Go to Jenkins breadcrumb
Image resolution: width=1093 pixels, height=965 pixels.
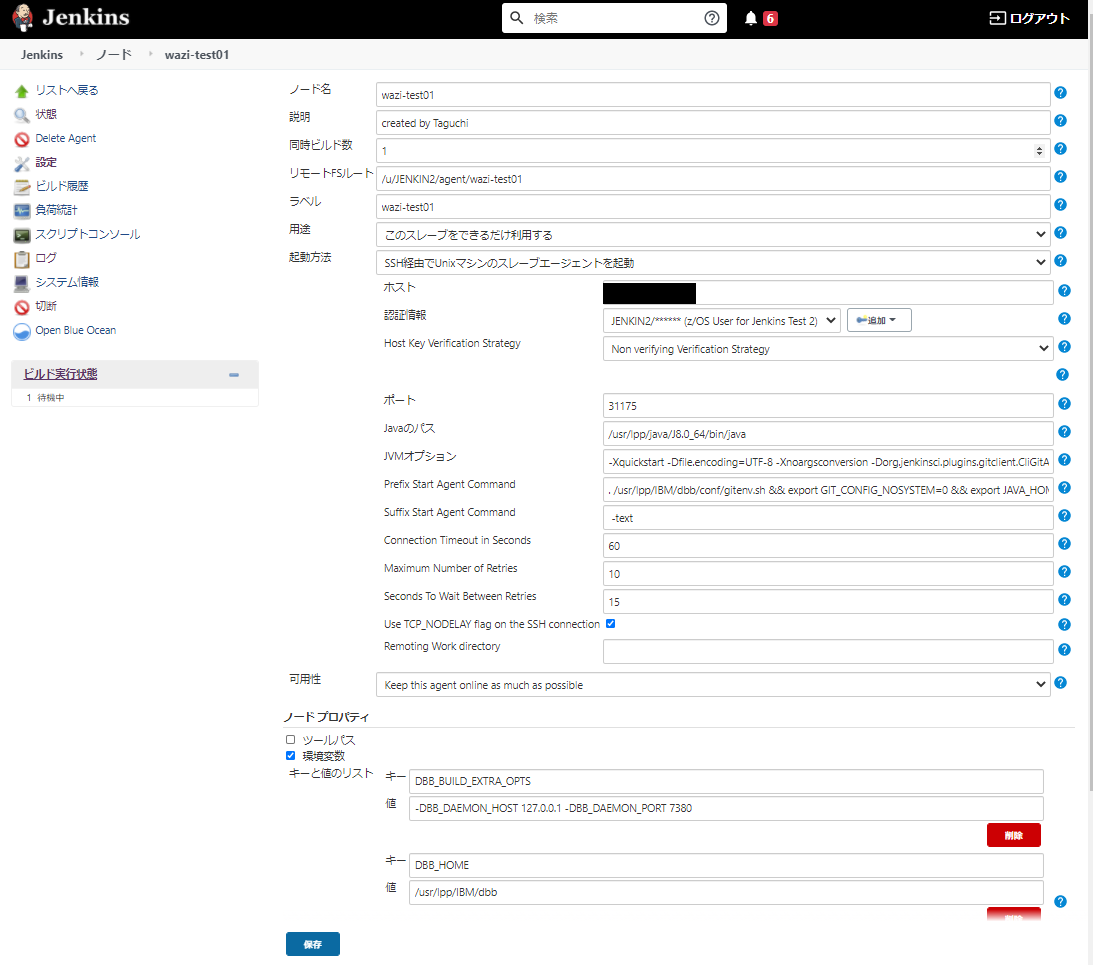coord(42,54)
